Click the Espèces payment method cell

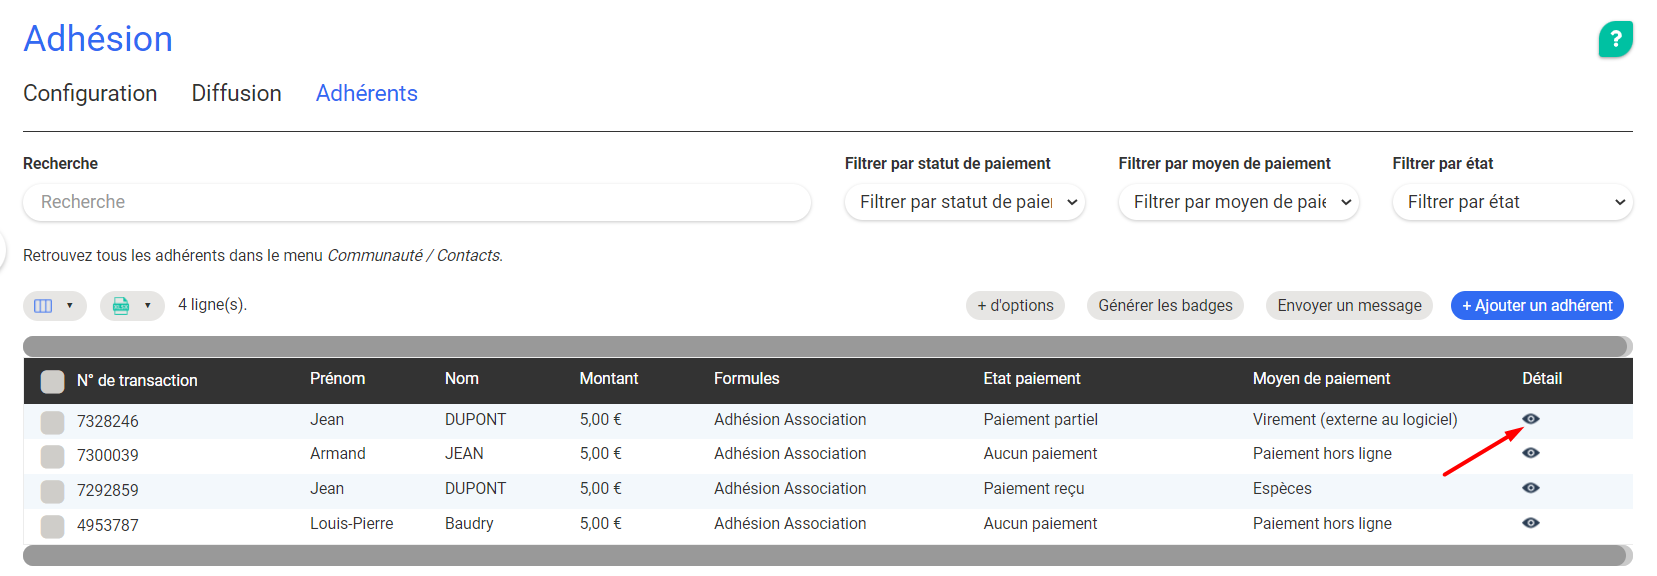[x=1282, y=489]
